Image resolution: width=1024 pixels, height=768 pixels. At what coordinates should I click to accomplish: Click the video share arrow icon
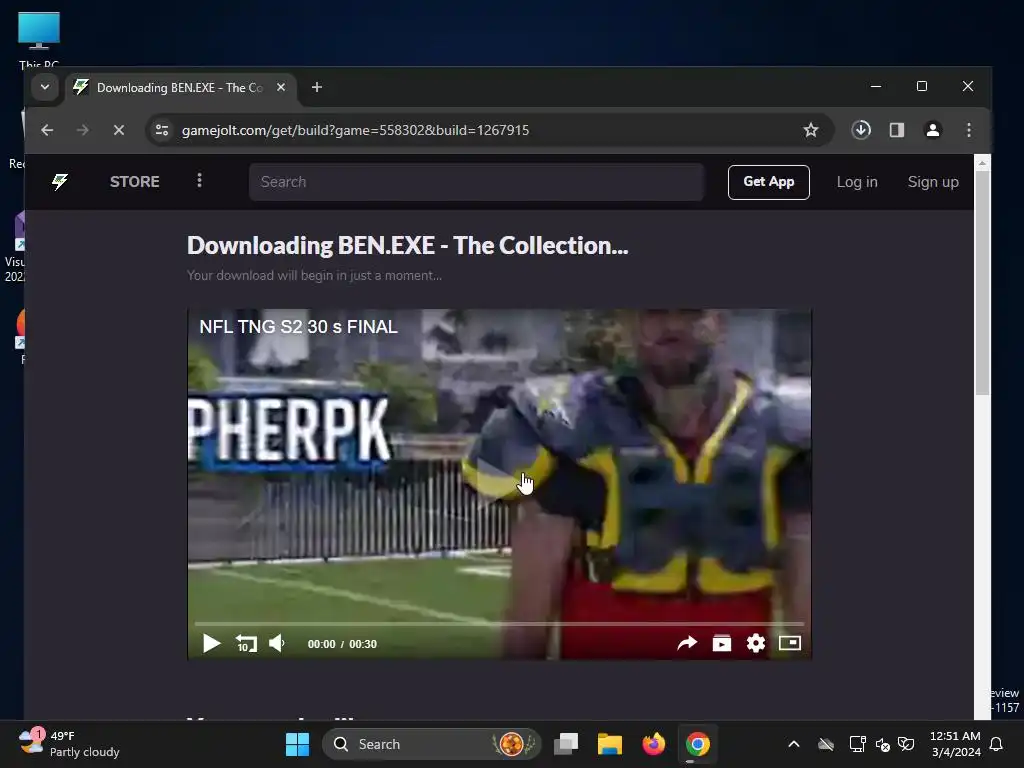pyautogui.click(x=687, y=643)
